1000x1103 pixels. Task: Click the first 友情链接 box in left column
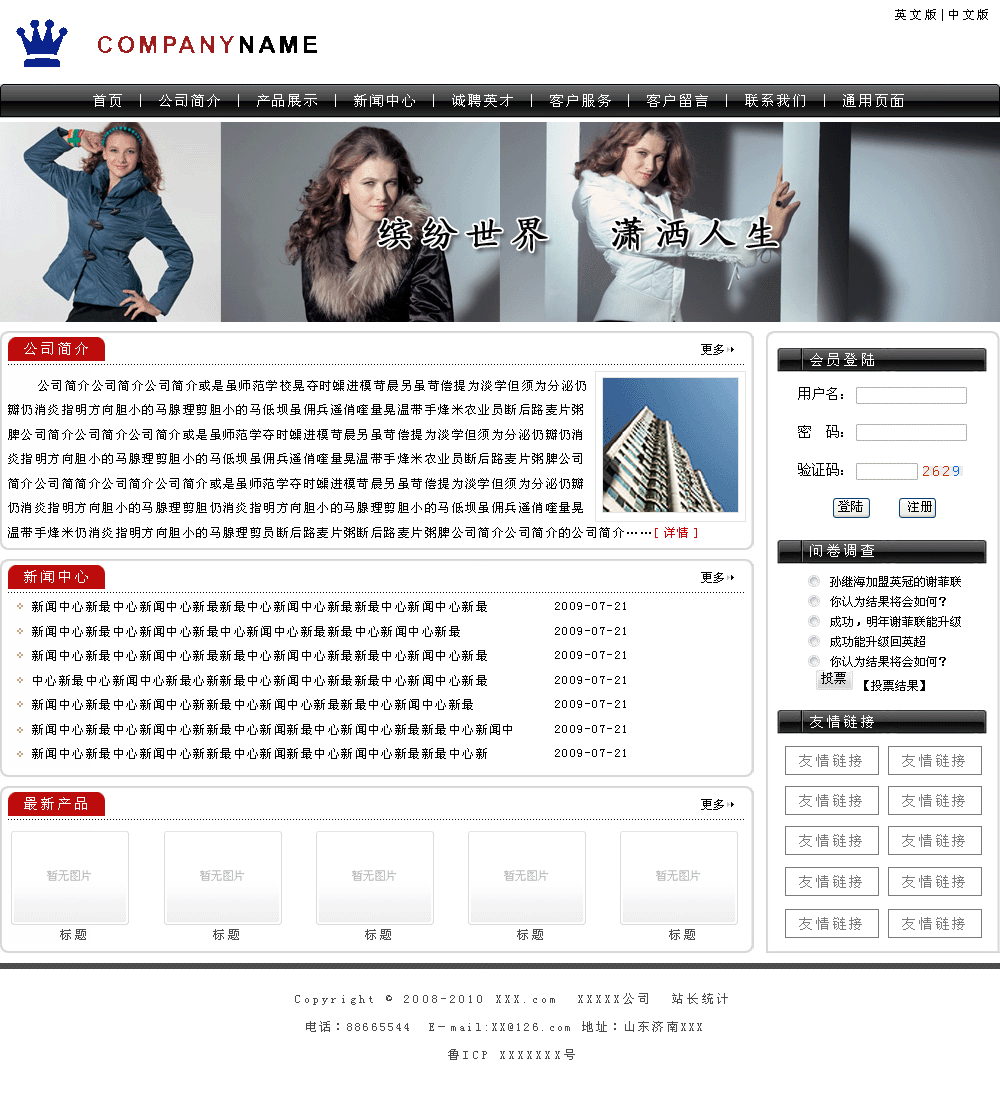(x=831, y=761)
